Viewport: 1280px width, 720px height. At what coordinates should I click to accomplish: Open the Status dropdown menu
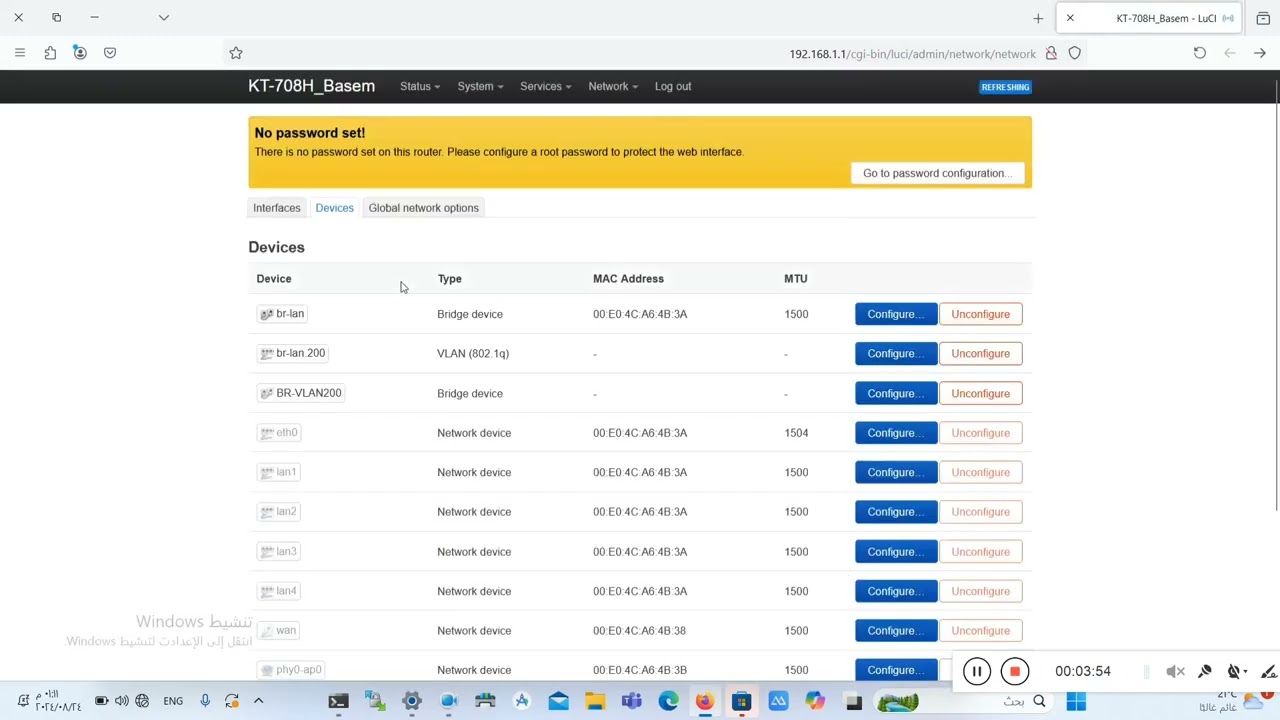[x=420, y=86]
